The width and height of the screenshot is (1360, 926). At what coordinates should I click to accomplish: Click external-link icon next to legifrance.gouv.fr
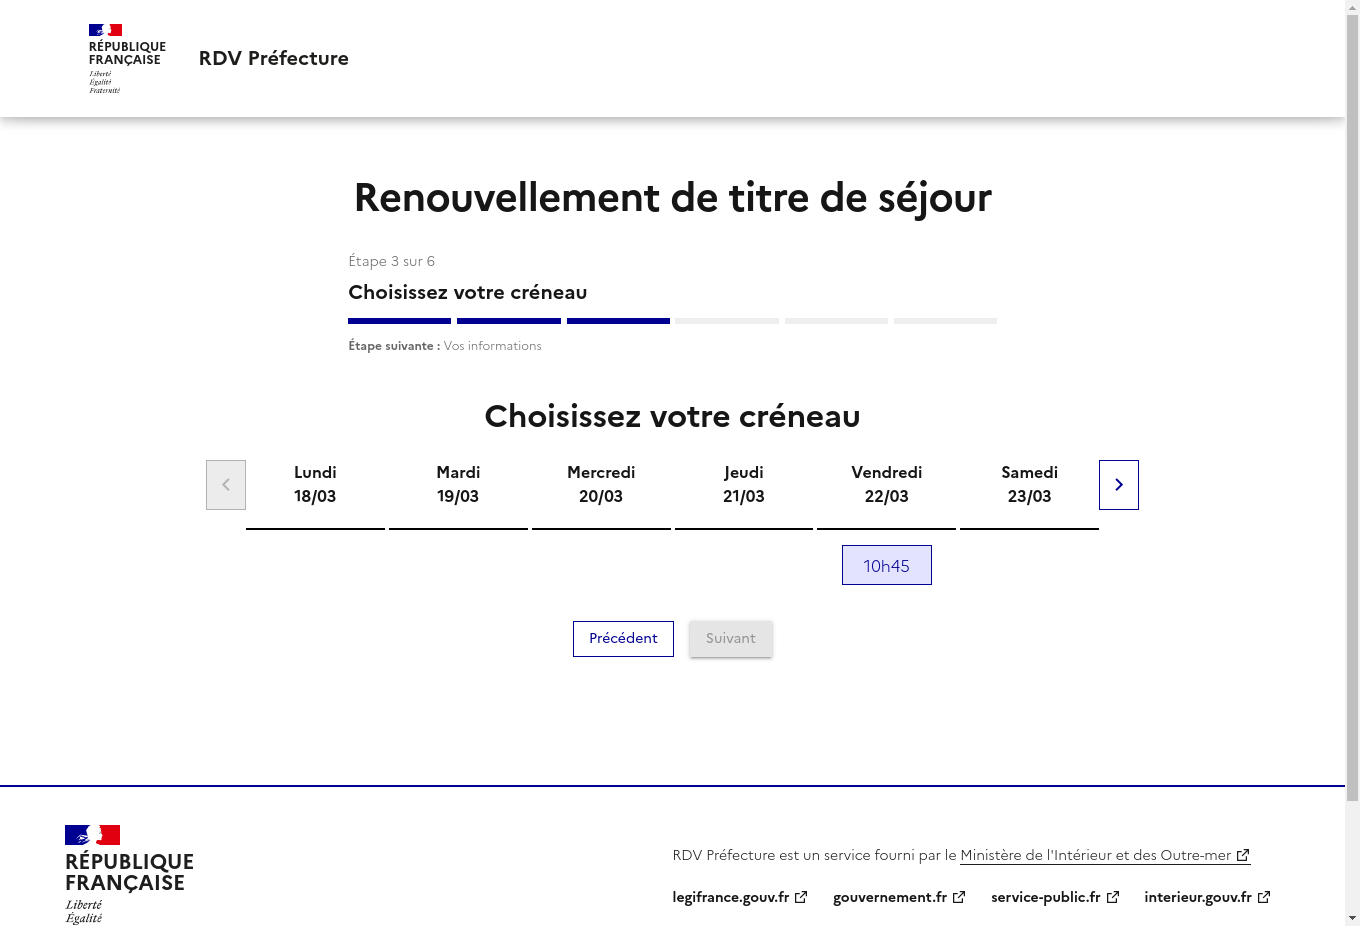(801, 897)
